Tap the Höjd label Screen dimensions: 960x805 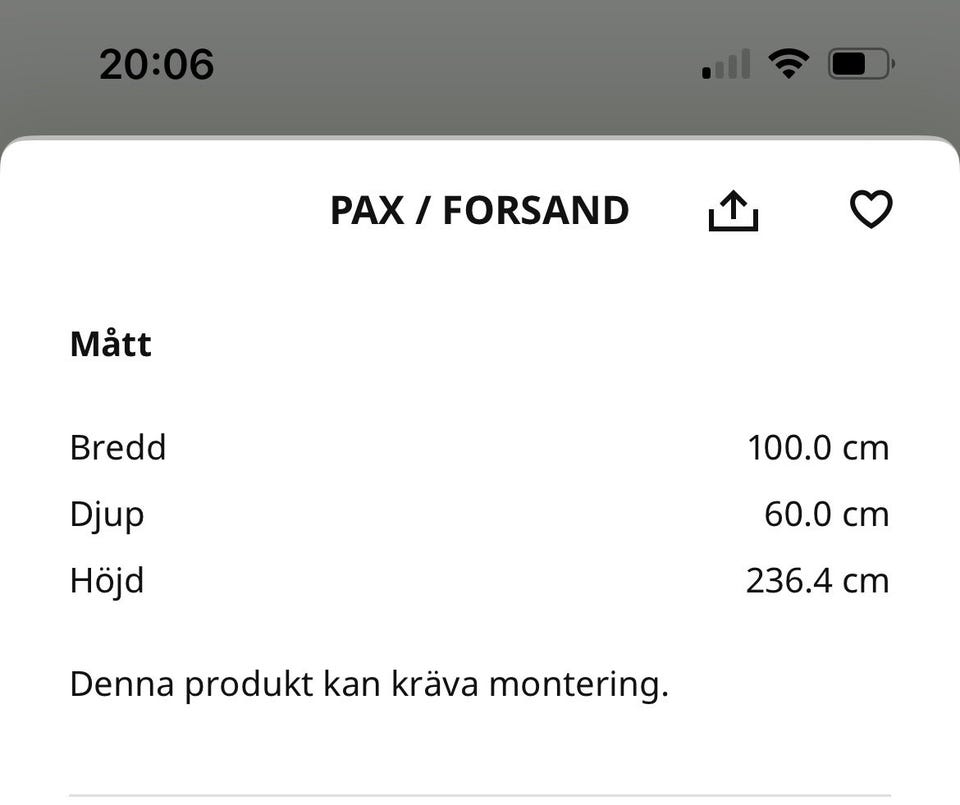tap(107, 580)
